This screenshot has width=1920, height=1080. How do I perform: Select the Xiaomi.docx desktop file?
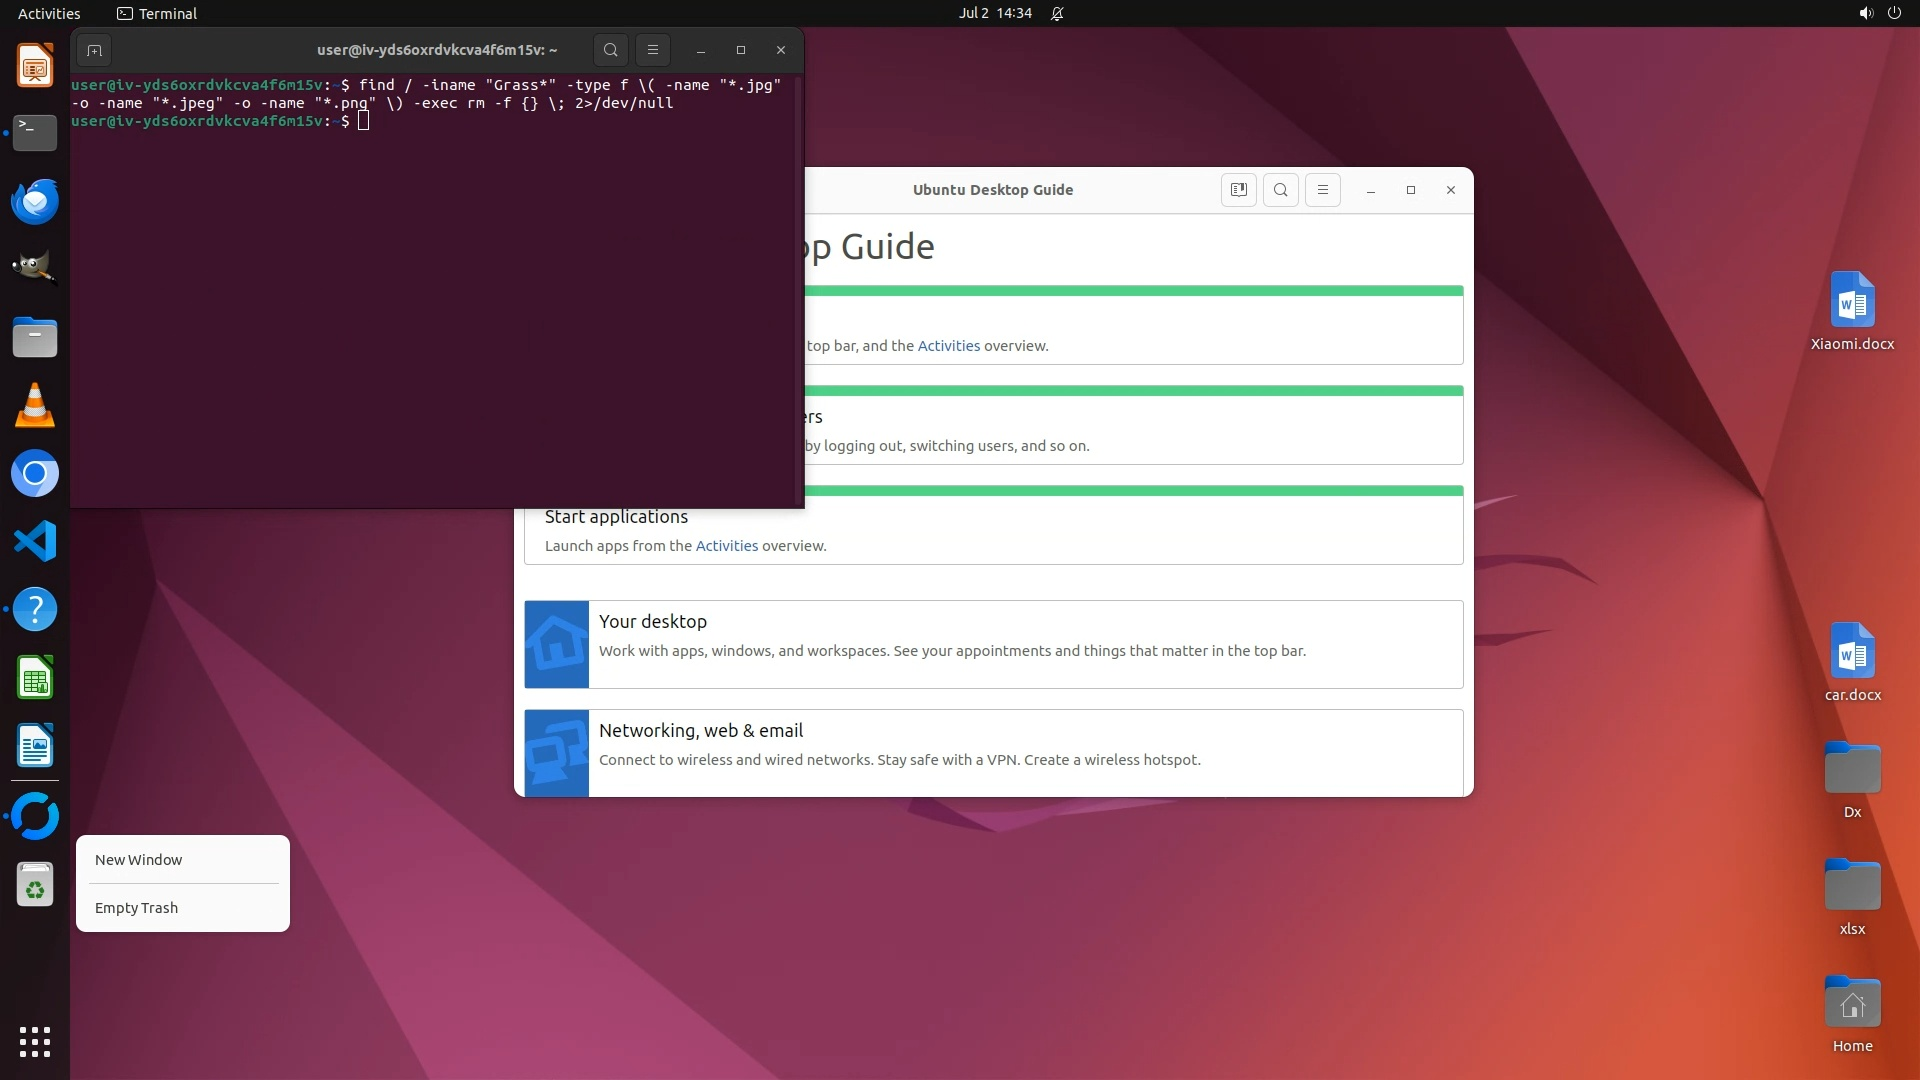click(x=1852, y=311)
